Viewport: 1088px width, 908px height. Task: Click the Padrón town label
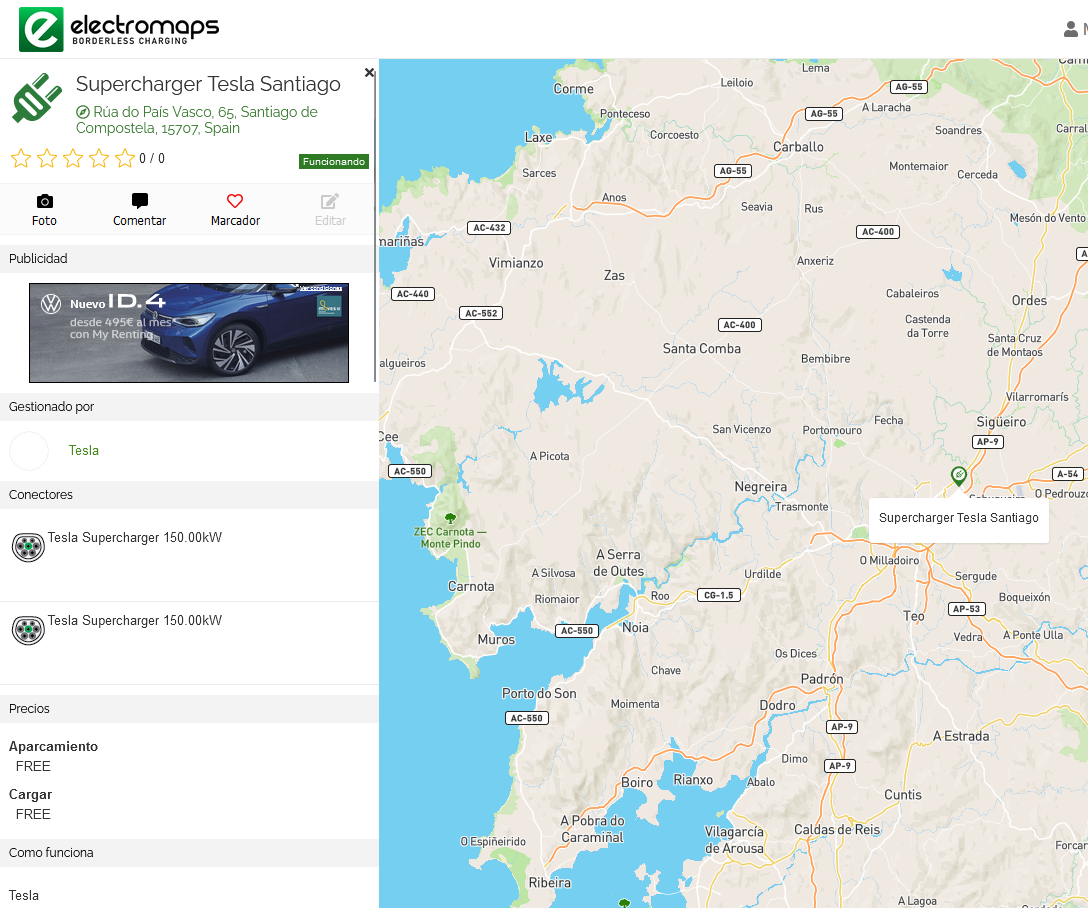pos(822,679)
